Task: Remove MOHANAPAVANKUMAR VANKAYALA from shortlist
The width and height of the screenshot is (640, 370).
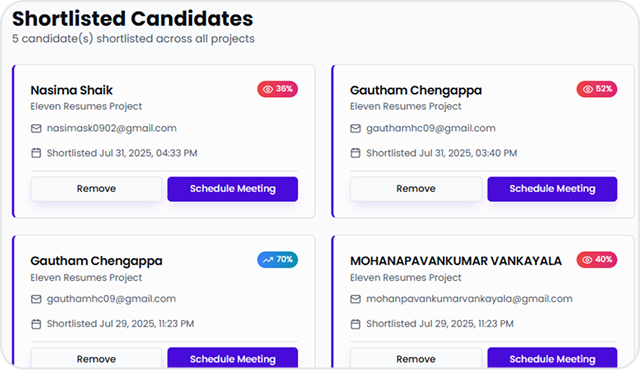Action: click(416, 358)
